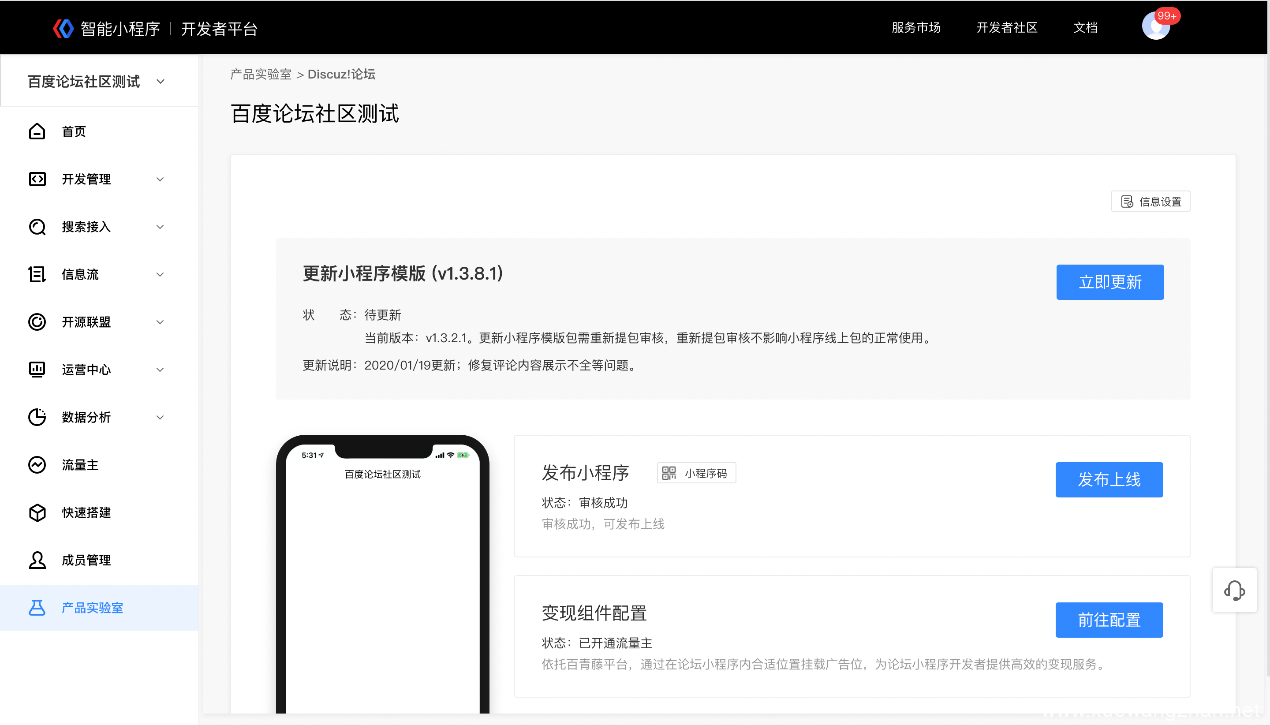Click the 开源联盟 sidebar icon

(37, 322)
